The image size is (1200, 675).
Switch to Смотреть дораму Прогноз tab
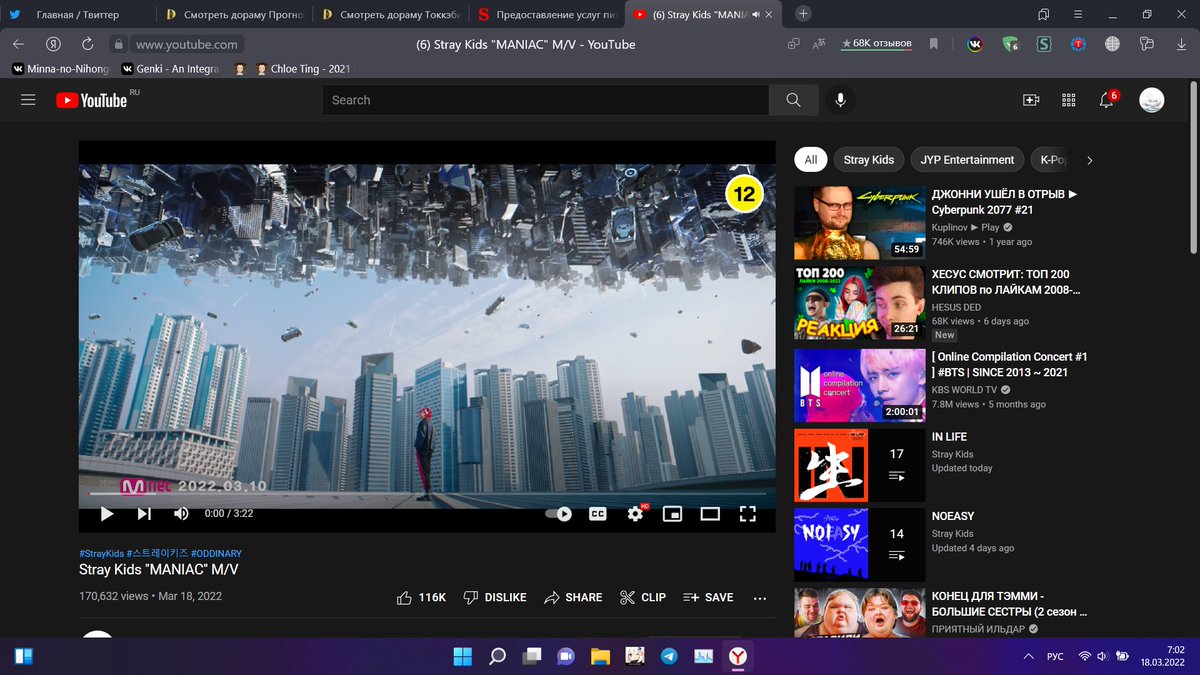point(235,15)
